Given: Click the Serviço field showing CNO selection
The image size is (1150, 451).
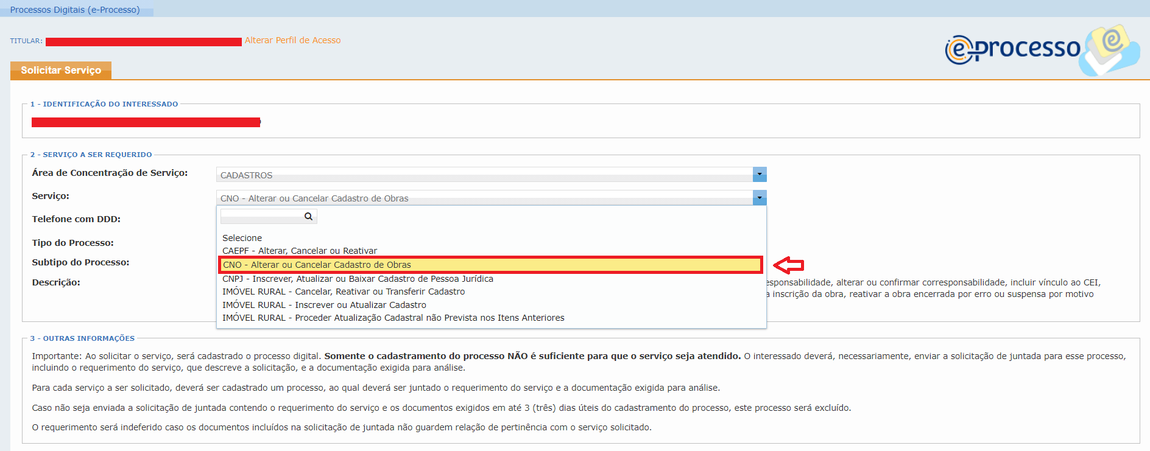Looking at the screenshot, I should click(x=485, y=198).
